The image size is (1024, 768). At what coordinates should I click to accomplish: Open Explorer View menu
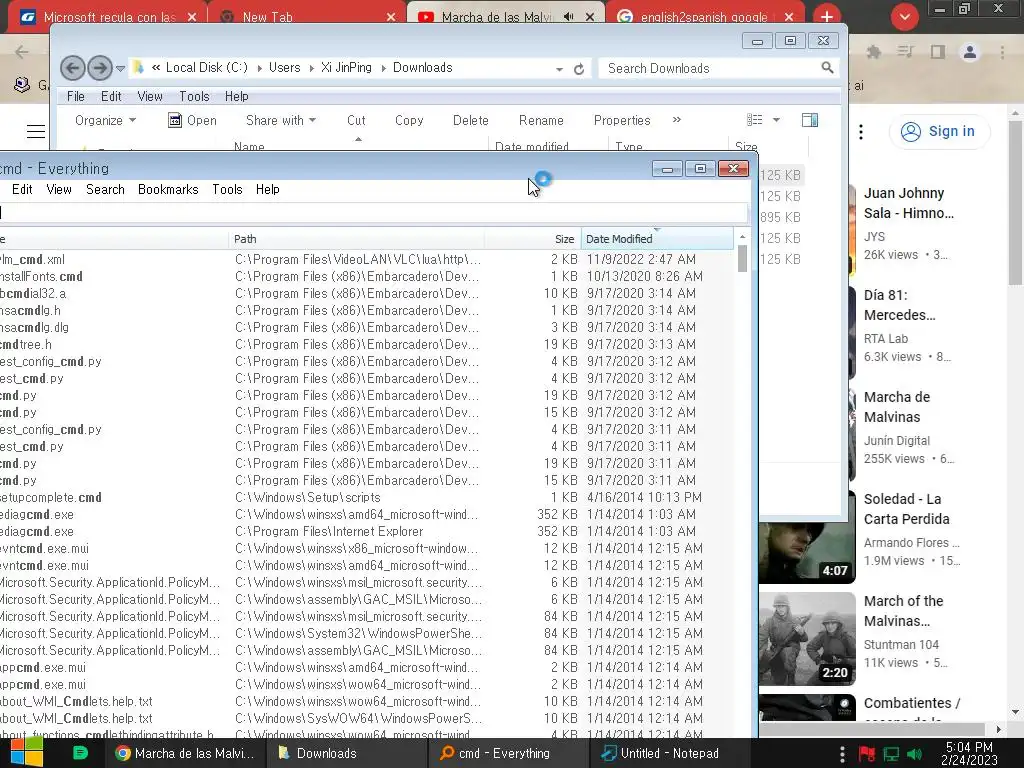tap(150, 96)
